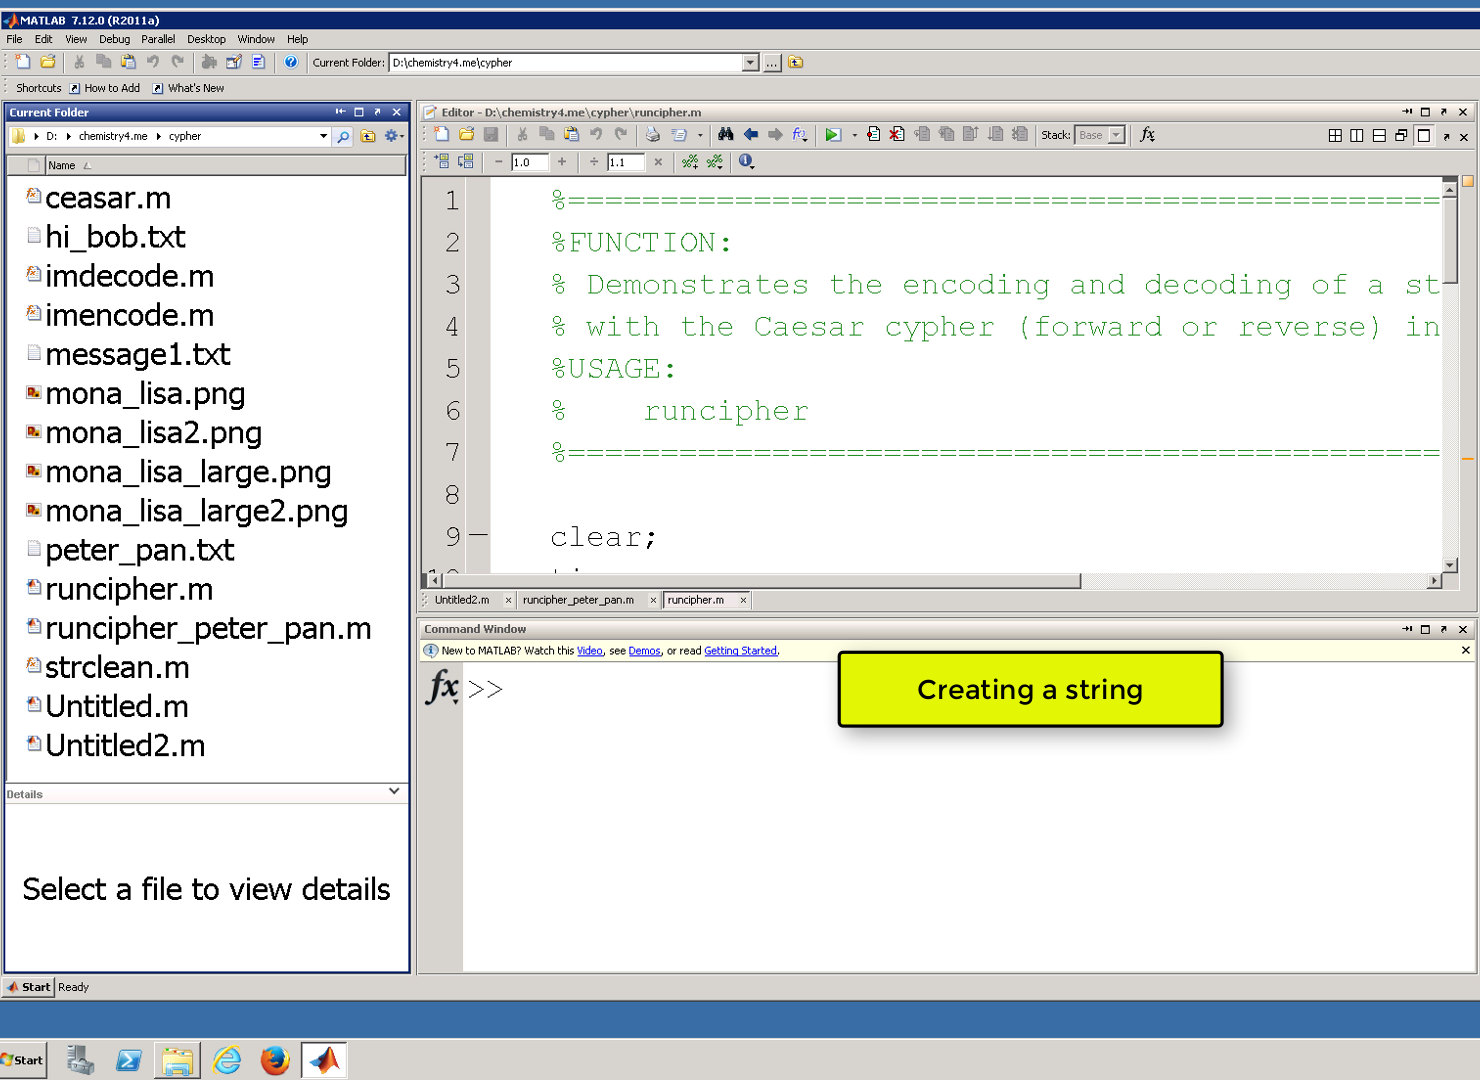The width and height of the screenshot is (1480, 1080).
Task: Click the 1.0 increment value field
Action: coord(529,162)
